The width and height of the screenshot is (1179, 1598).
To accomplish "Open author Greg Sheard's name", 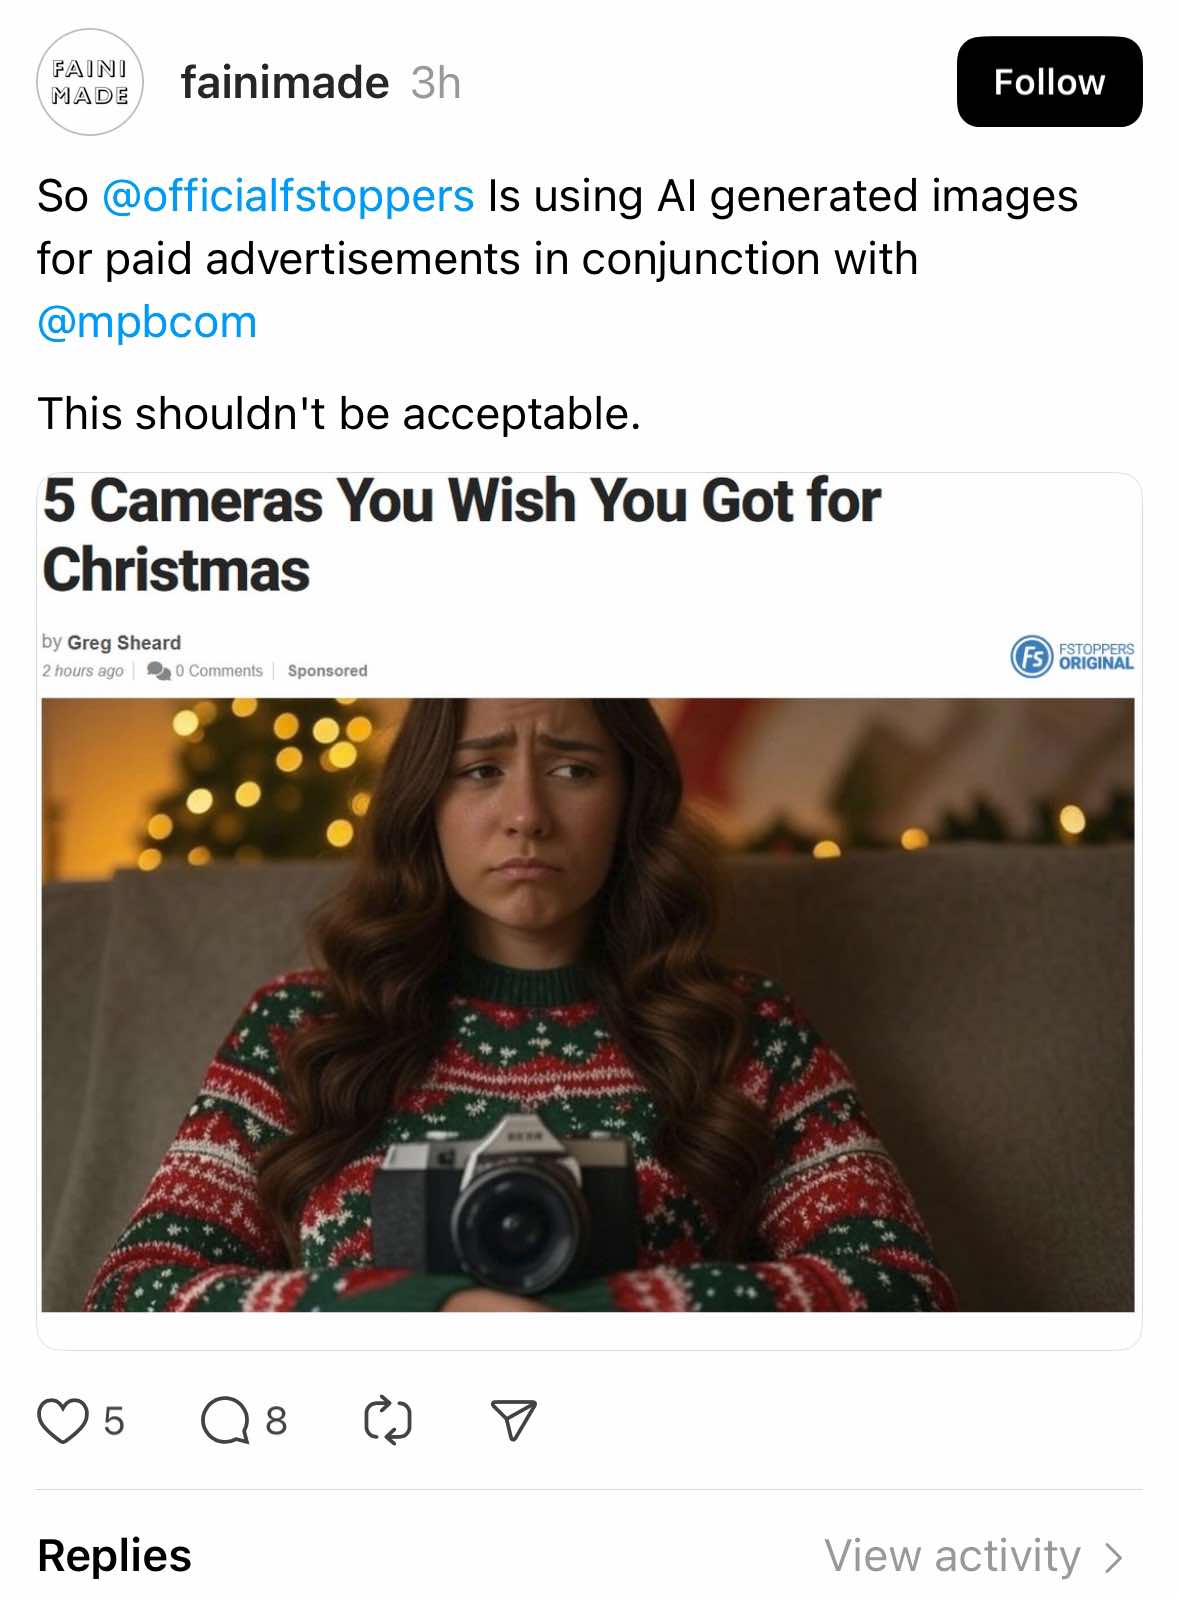I will [124, 642].
